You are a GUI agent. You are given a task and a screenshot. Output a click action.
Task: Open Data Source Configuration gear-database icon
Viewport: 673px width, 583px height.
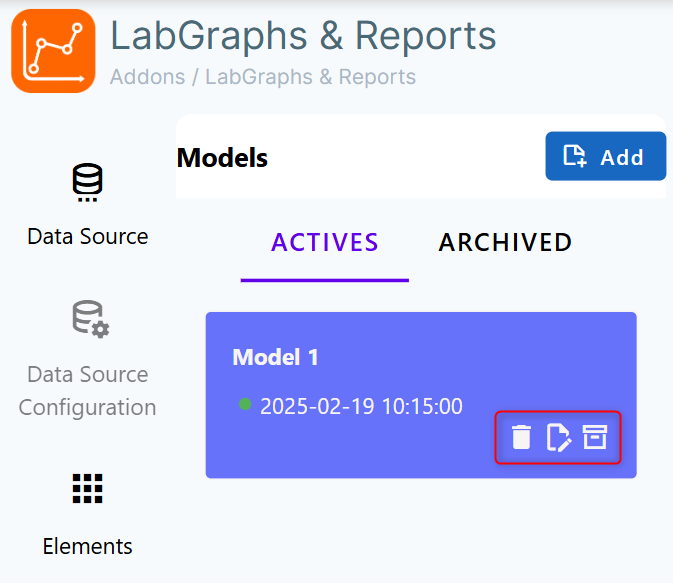tap(91, 319)
